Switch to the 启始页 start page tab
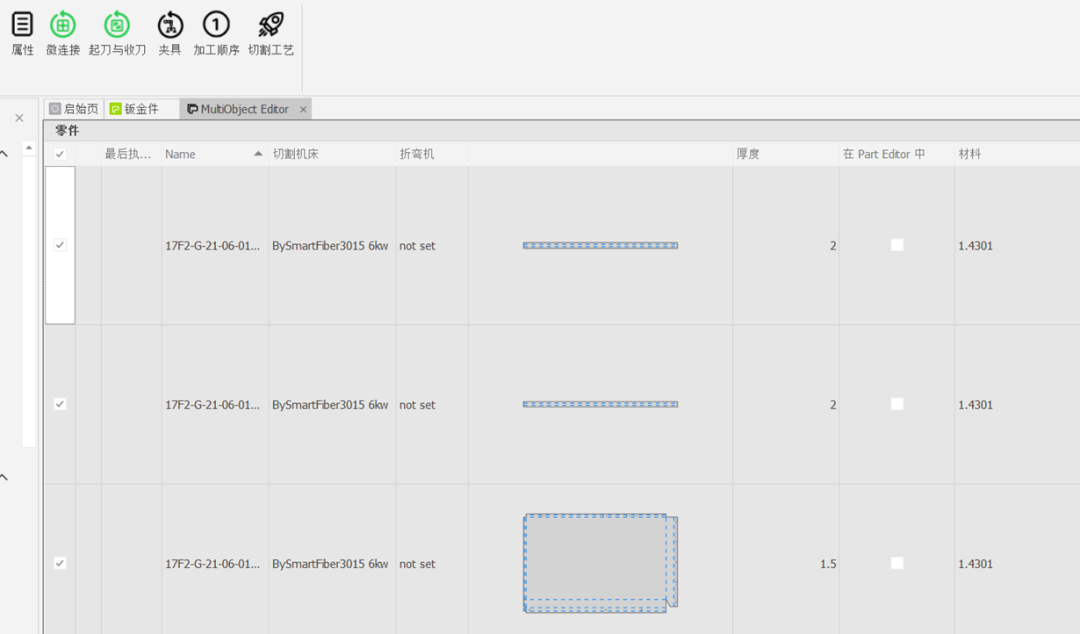The width and height of the screenshot is (1080, 634). [74, 109]
